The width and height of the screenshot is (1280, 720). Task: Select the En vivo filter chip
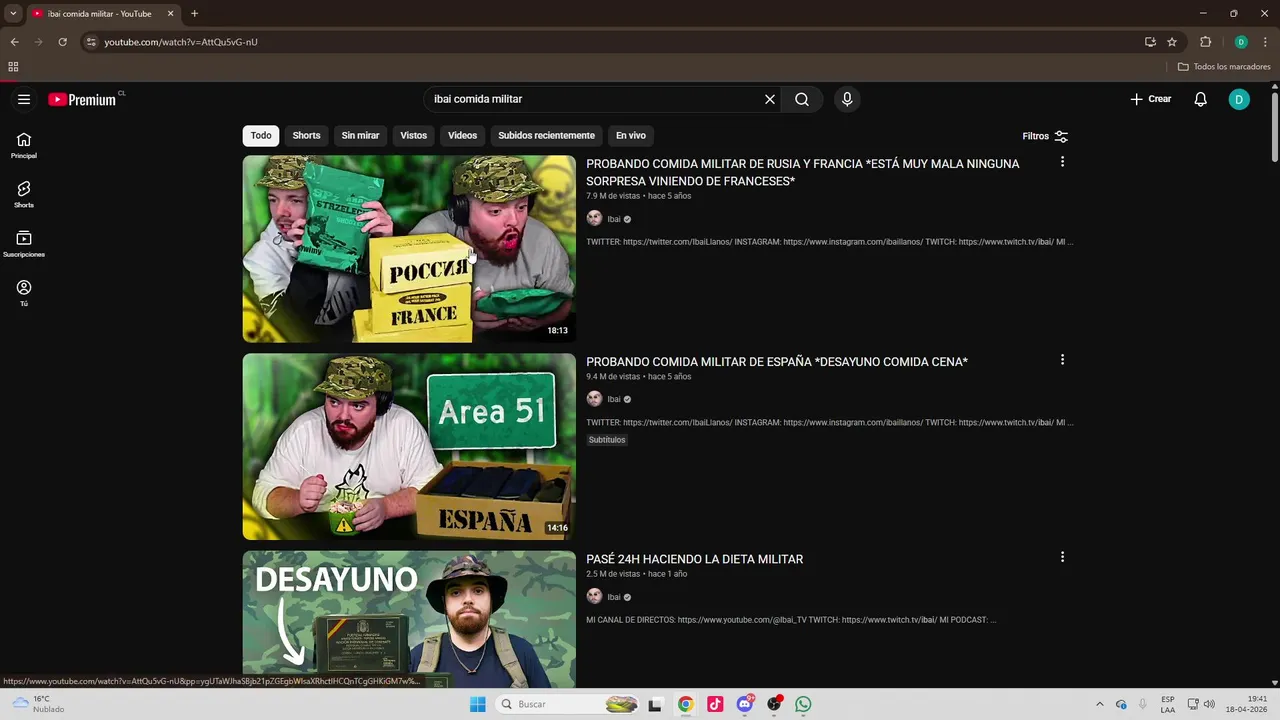coord(630,136)
